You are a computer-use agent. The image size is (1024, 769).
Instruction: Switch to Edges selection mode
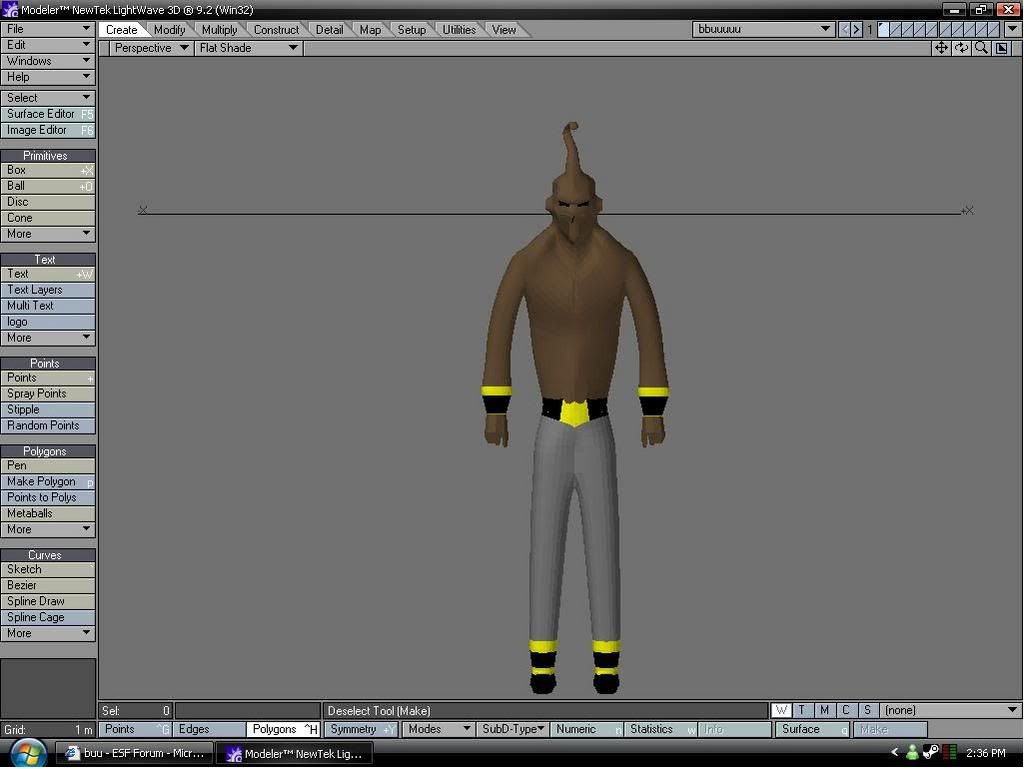pos(209,729)
